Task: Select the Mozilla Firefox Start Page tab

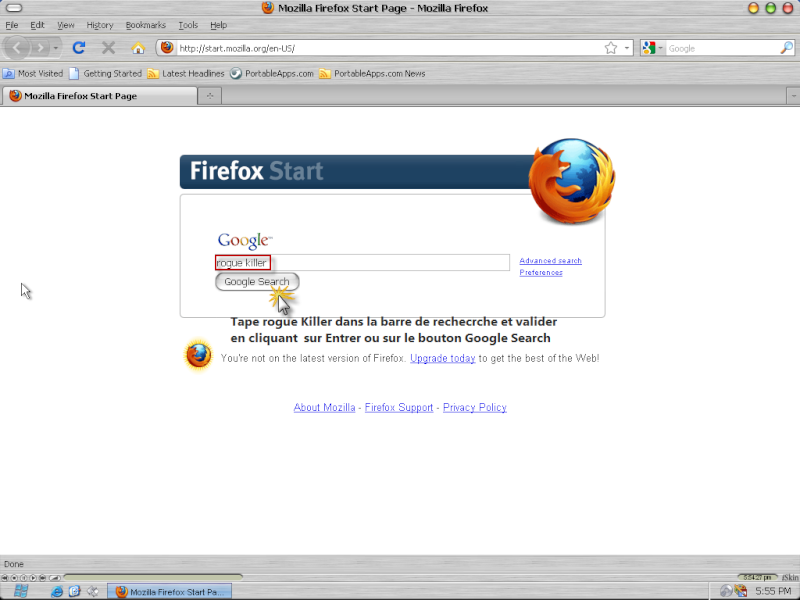Action: (x=99, y=96)
